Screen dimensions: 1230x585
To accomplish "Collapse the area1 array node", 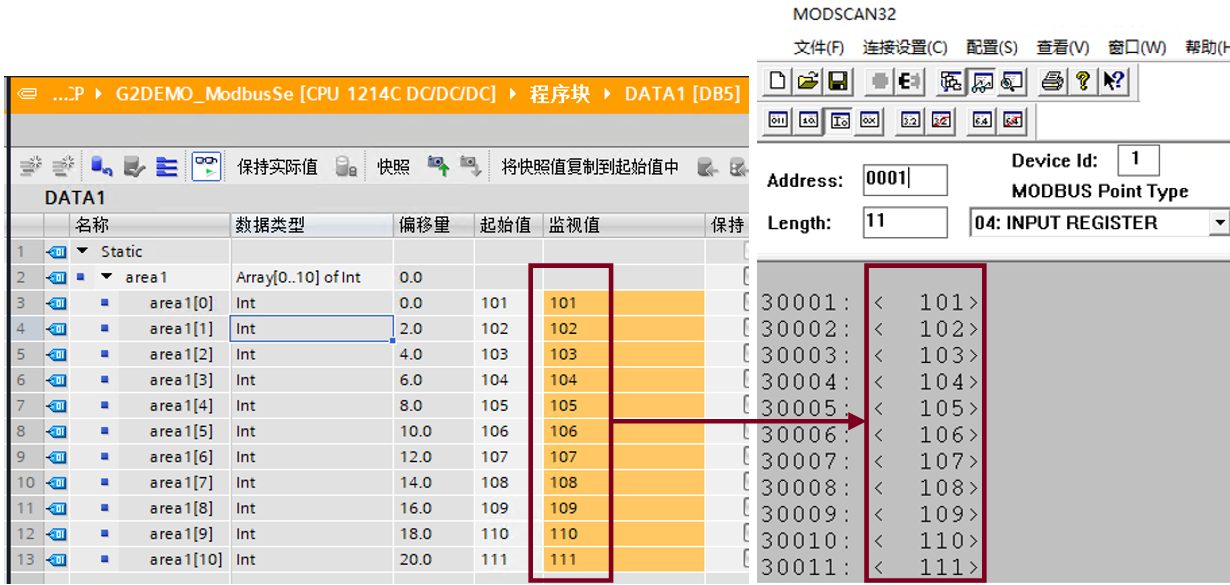I will [107, 277].
